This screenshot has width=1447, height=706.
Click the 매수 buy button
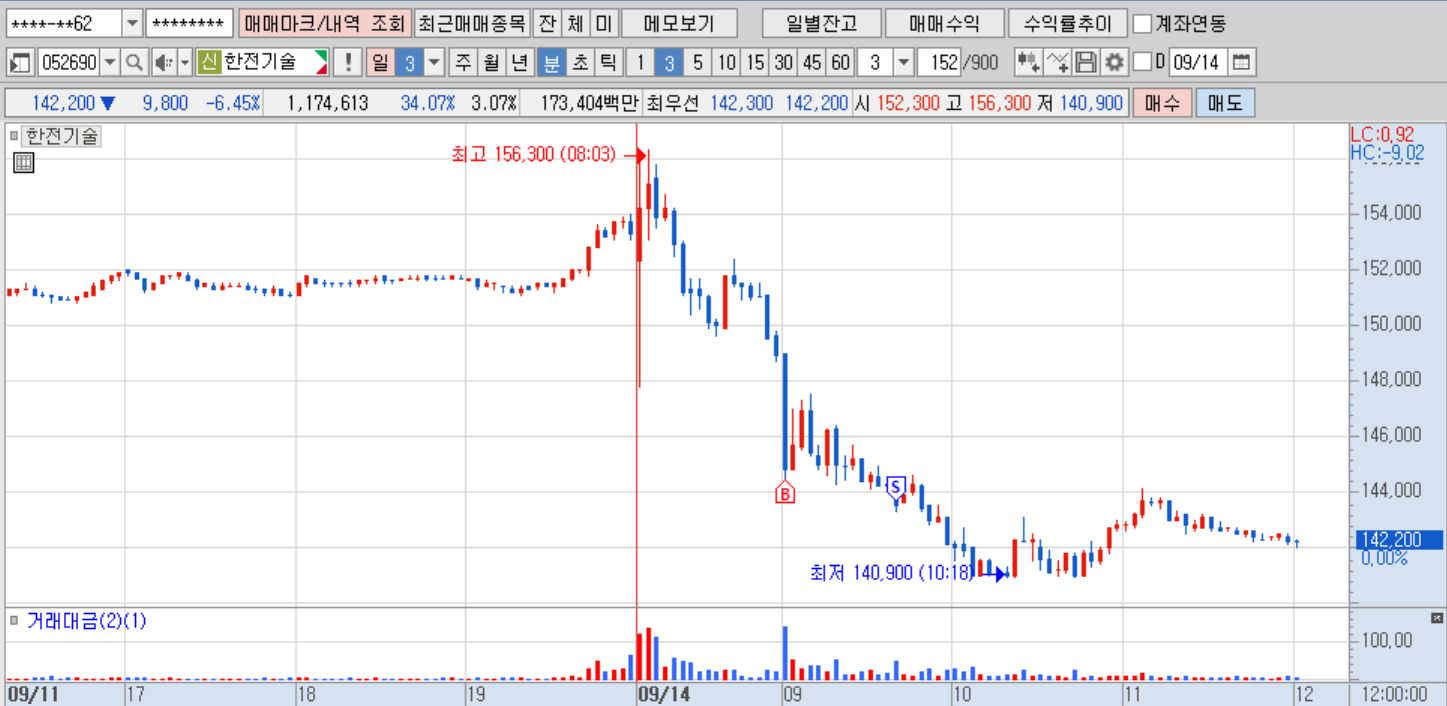(x=1162, y=103)
